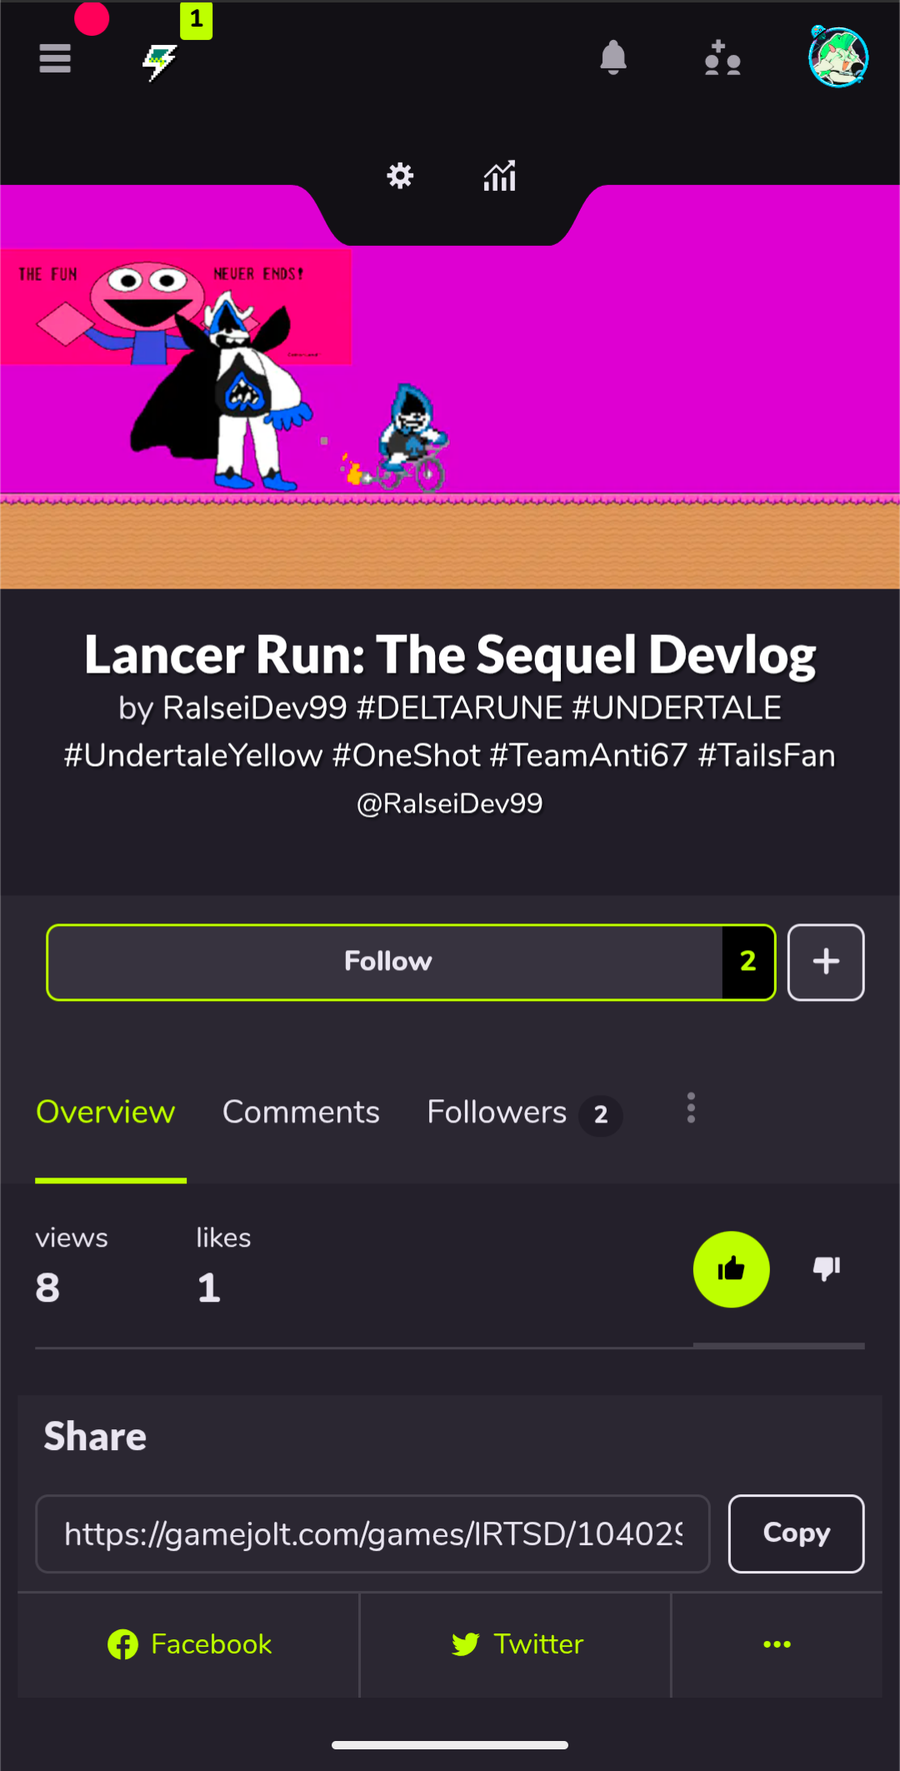The height and width of the screenshot is (1771, 900).
Task: Open the Game Jolt lightning bolt feed
Action: pyautogui.click(x=160, y=62)
